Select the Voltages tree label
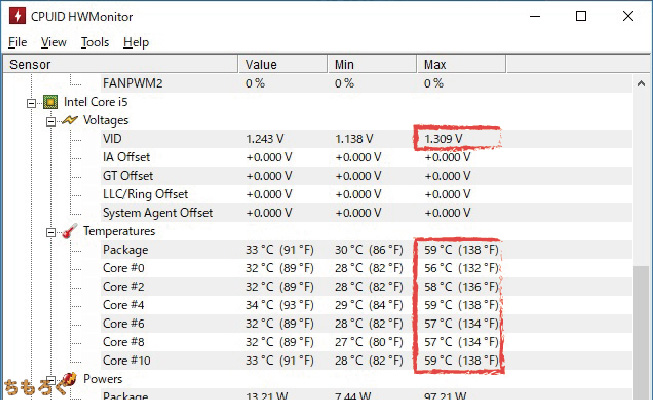Screen dimensions: 653x400 click(x=105, y=120)
